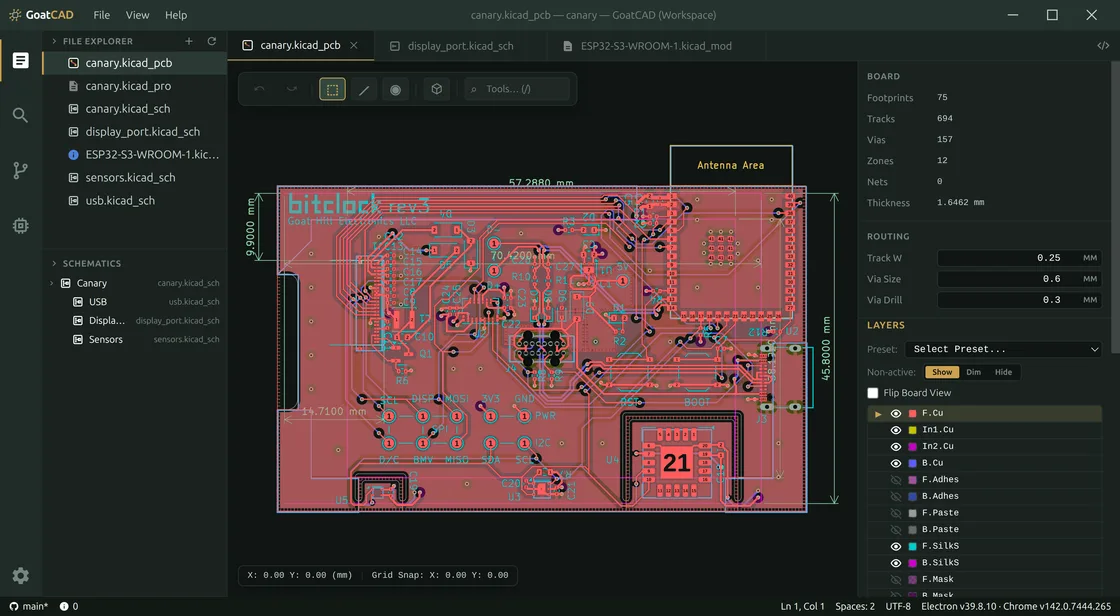Click the Track W input field
The width and height of the screenshot is (1120, 616).
coord(1019,258)
